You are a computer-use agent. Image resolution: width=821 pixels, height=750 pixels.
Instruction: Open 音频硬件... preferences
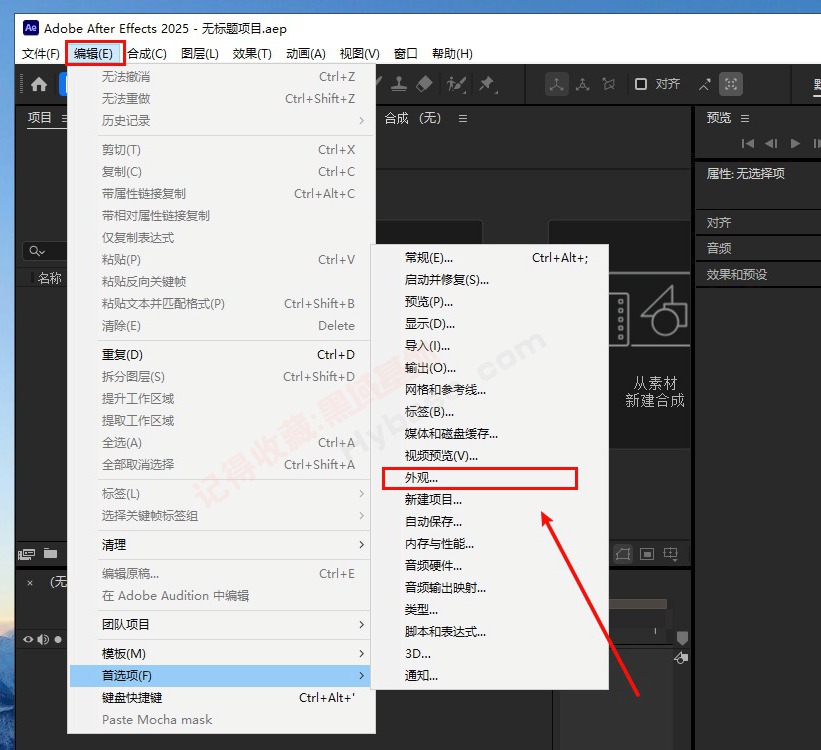click(x=490, y=566)
